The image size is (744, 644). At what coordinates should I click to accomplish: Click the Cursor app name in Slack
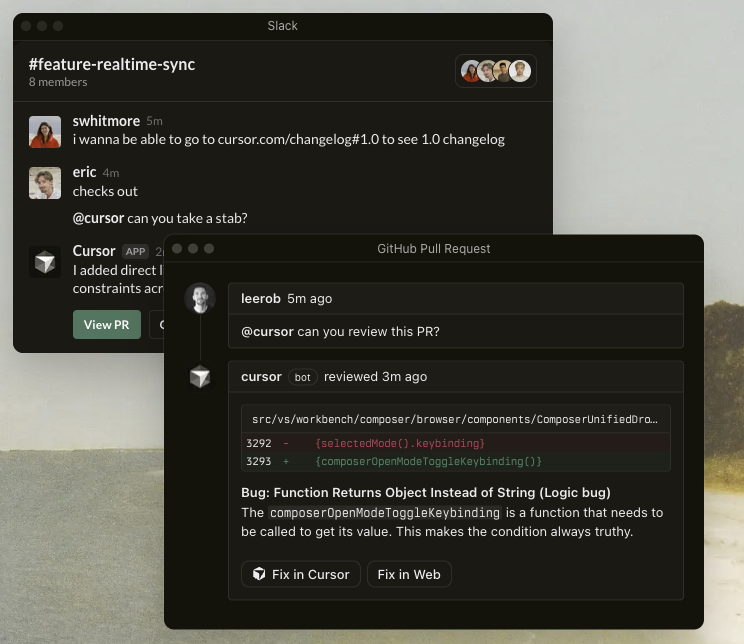coord(94,251)
